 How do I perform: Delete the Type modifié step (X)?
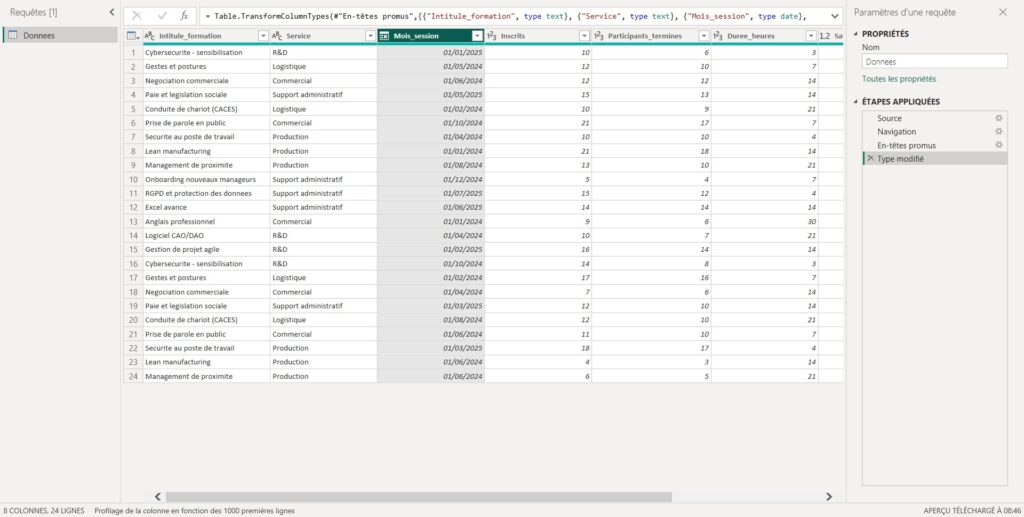tap(871, 159)
